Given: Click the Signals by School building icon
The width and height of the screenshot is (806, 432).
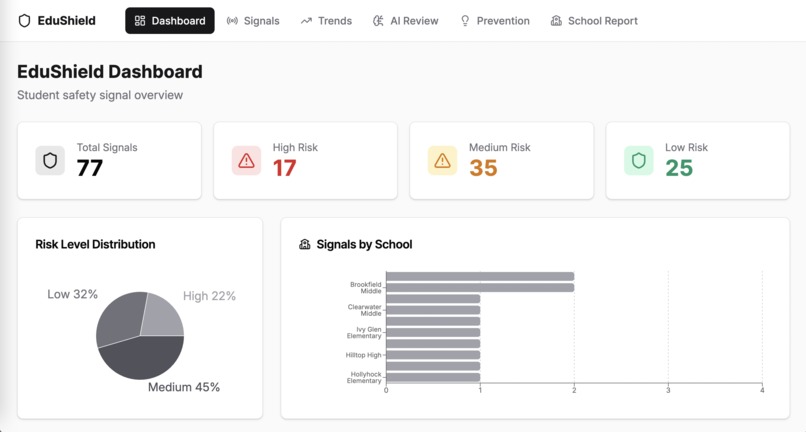Looking at the screenshot, I should [x=305, y=244].
